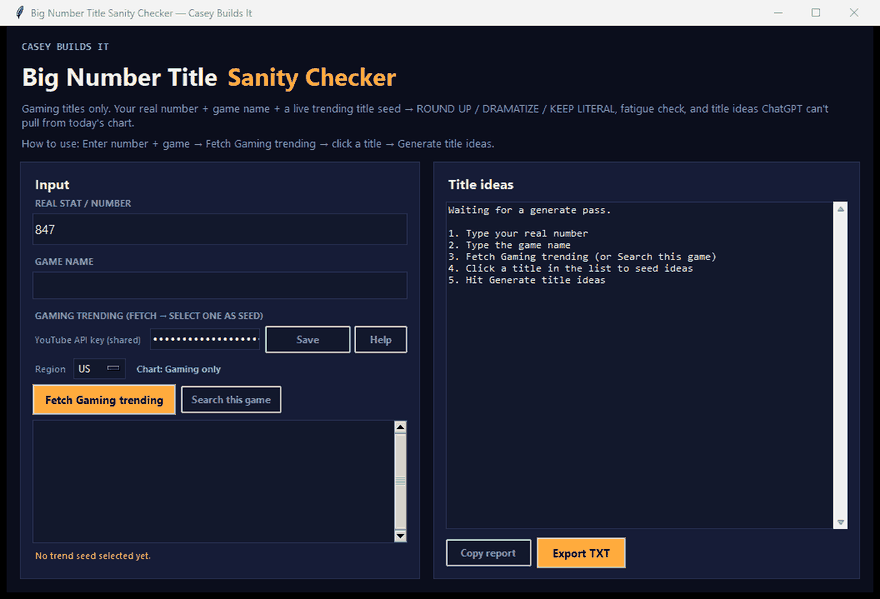The width and height of the screenshot is (880, 599).
Task: Export the report as TXT
Action: pos(581,553)
